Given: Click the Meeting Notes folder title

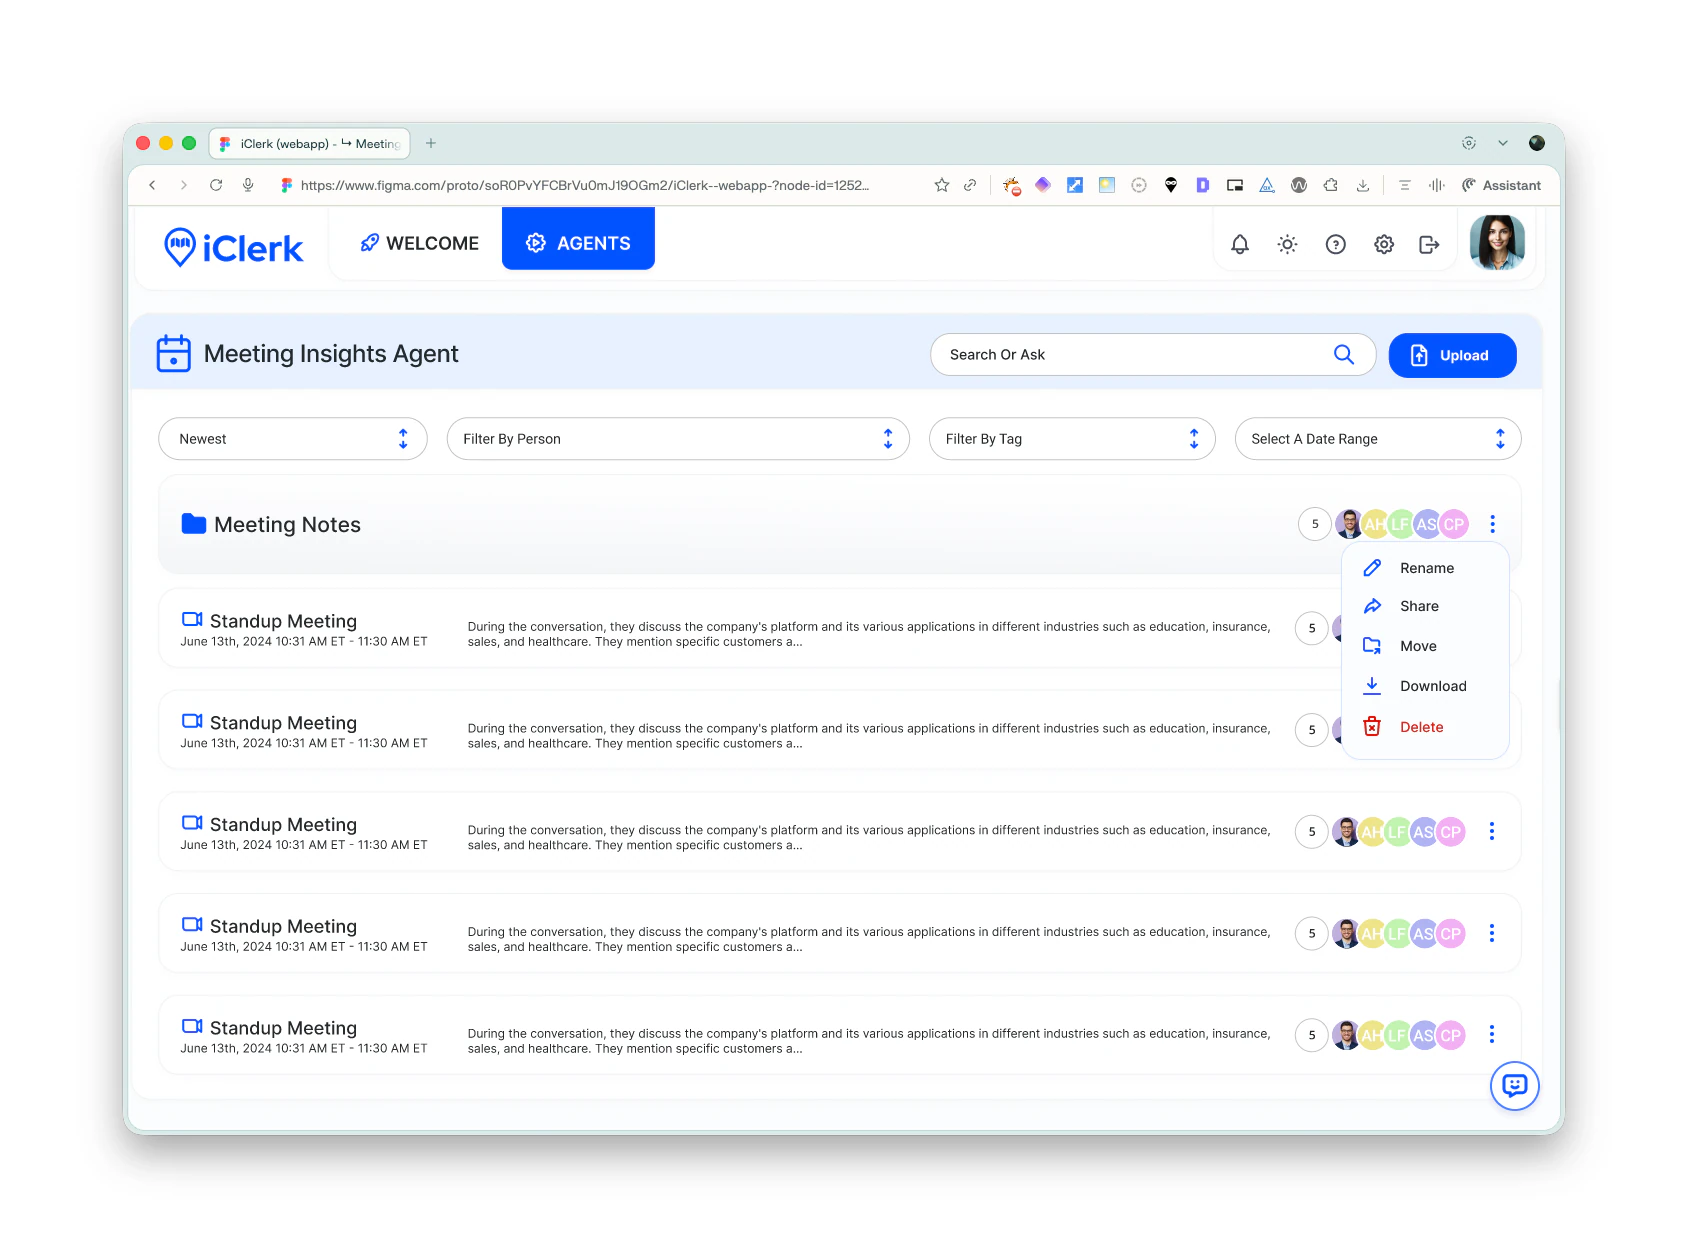Looking at the screenshot, I should [287, 525].
